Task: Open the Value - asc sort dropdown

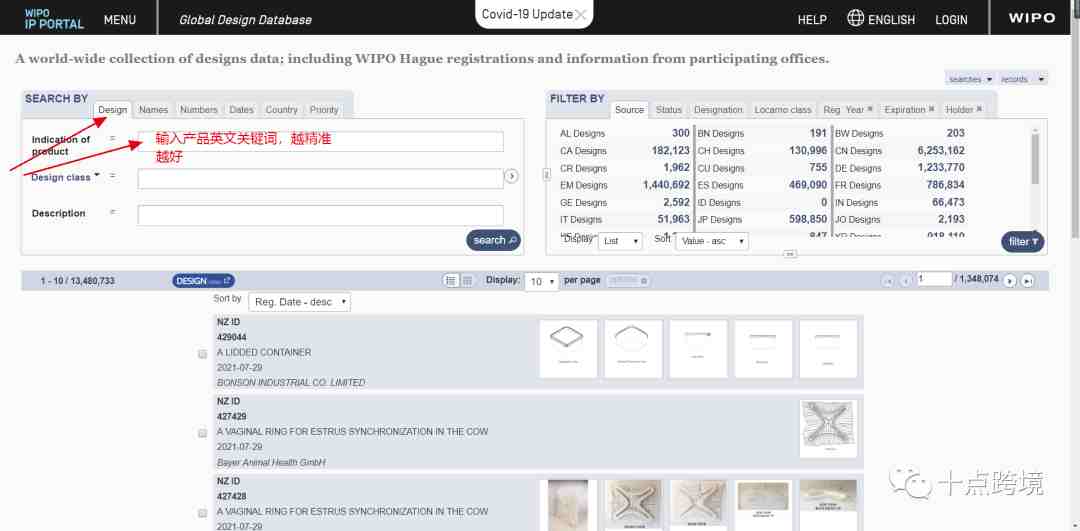Action: (711, 241)
